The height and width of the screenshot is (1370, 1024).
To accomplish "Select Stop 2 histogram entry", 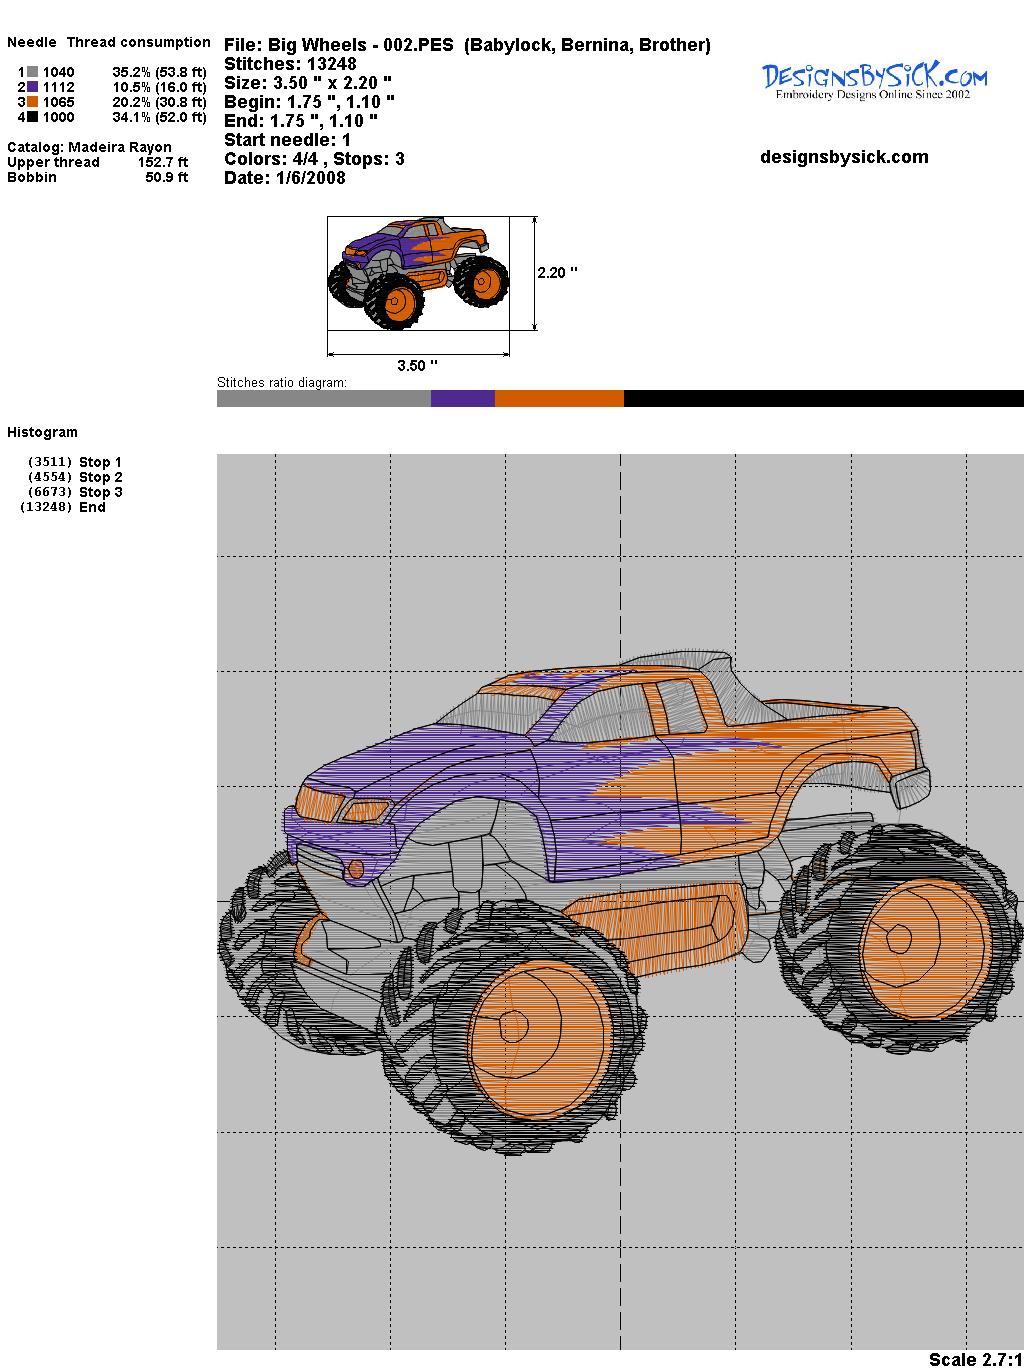I will 100,477.
